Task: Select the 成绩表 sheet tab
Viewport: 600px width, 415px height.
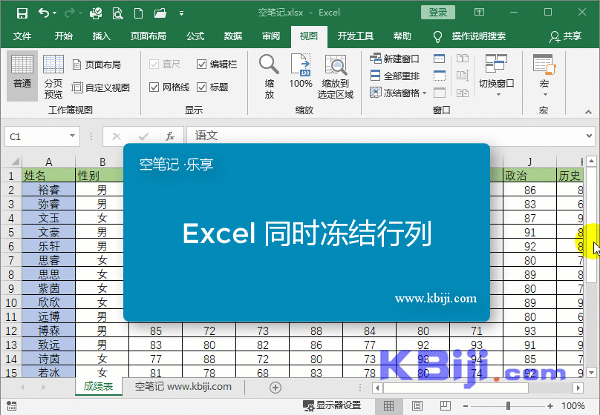Action: pos(99,387)
